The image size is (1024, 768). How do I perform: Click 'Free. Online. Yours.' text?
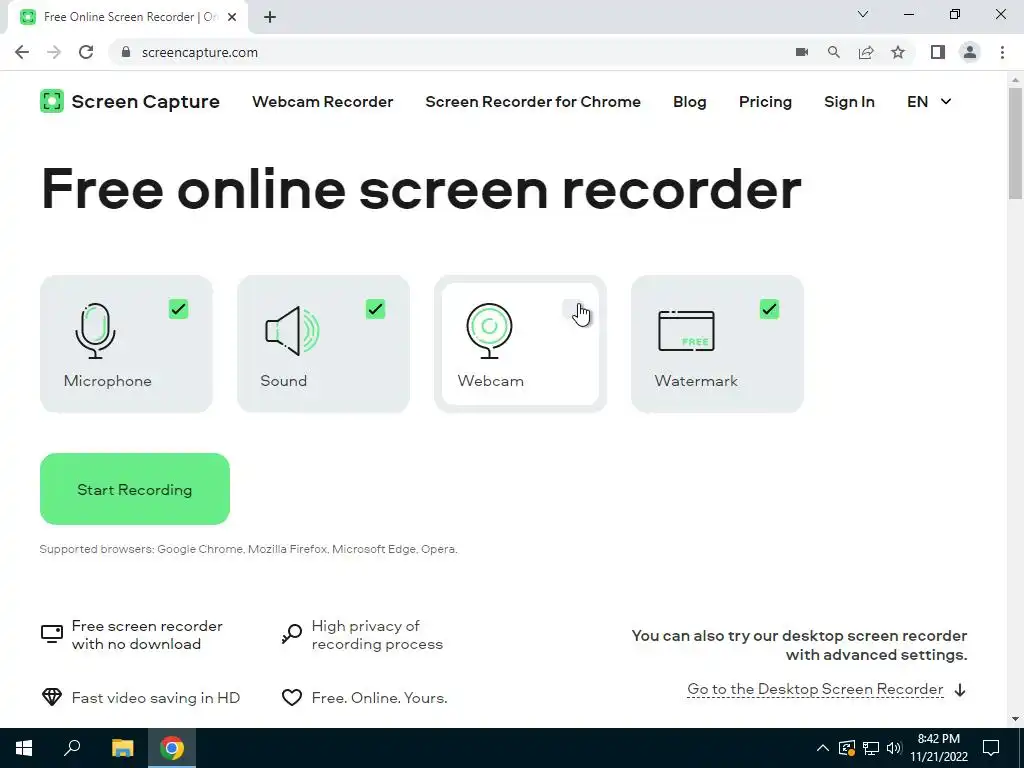[379, 697]
